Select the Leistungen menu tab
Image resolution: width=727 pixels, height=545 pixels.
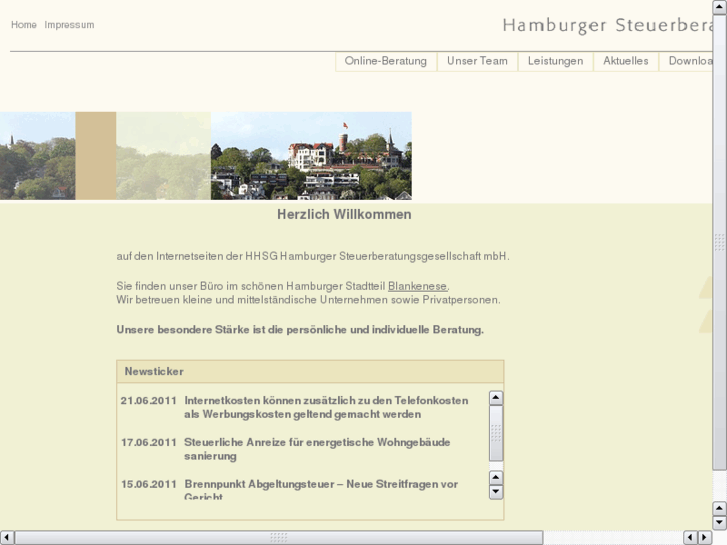[x=555, y=61]
